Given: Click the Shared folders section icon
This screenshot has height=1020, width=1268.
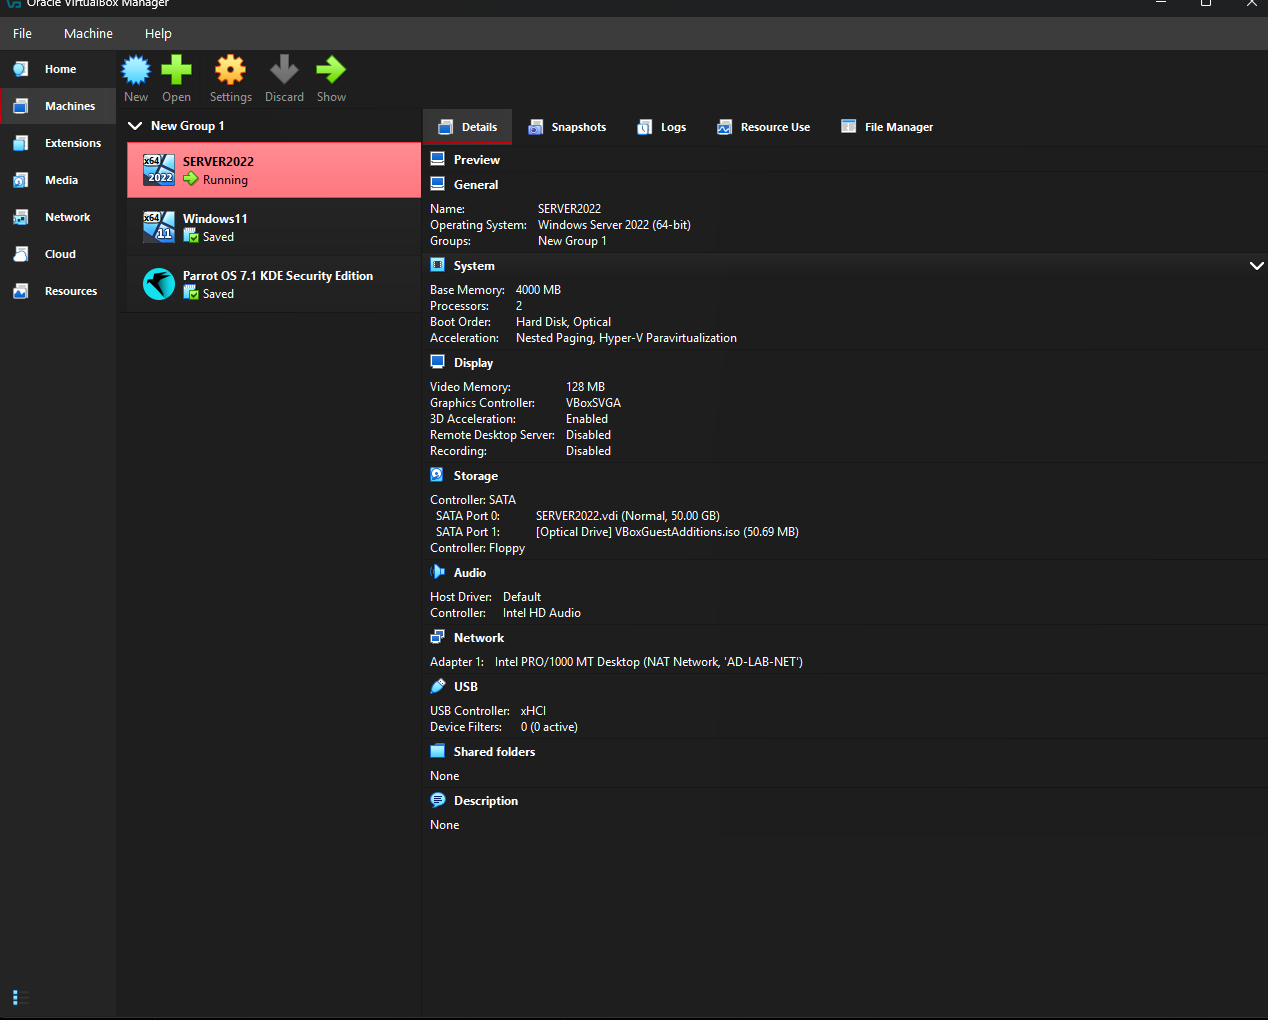Looking at the screenshot, I should point(437,751).
